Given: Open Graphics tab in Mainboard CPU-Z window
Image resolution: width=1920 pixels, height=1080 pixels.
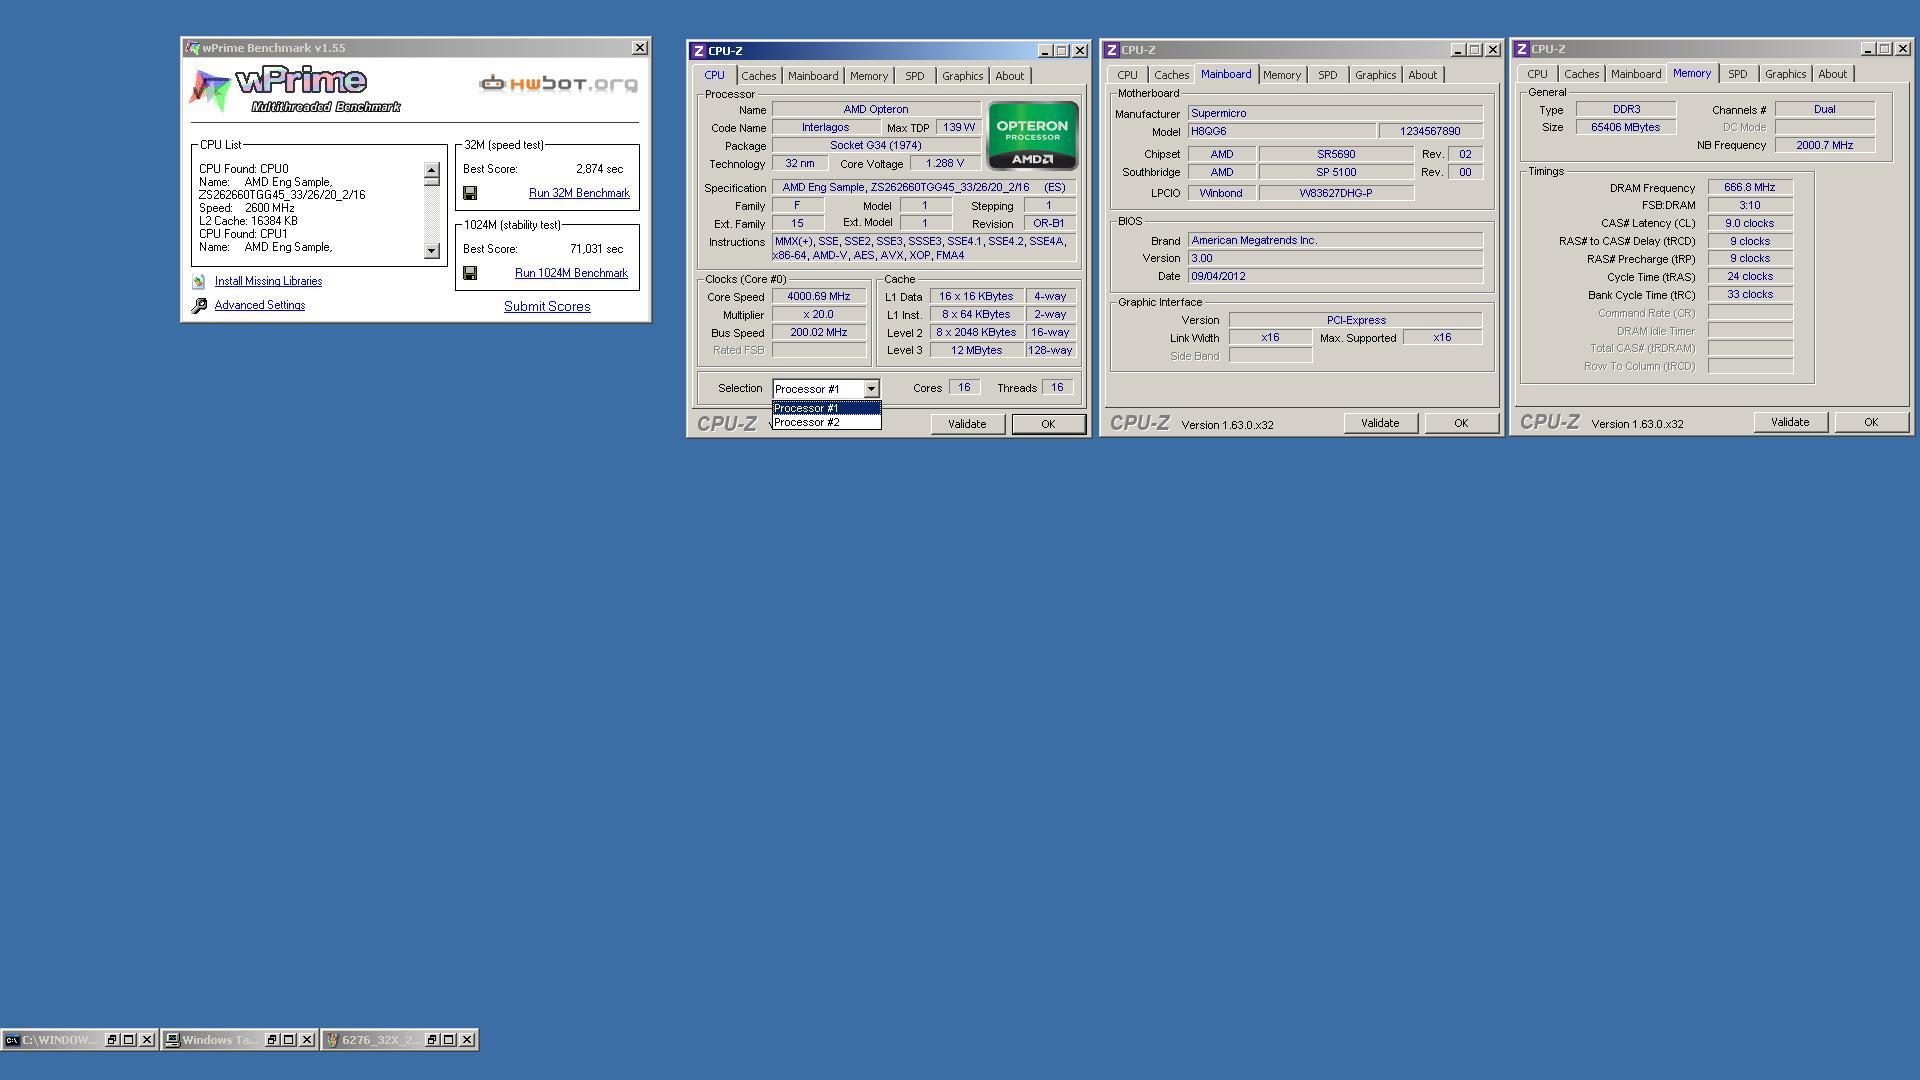Looking at the screenshot, I should point(1375,75).
